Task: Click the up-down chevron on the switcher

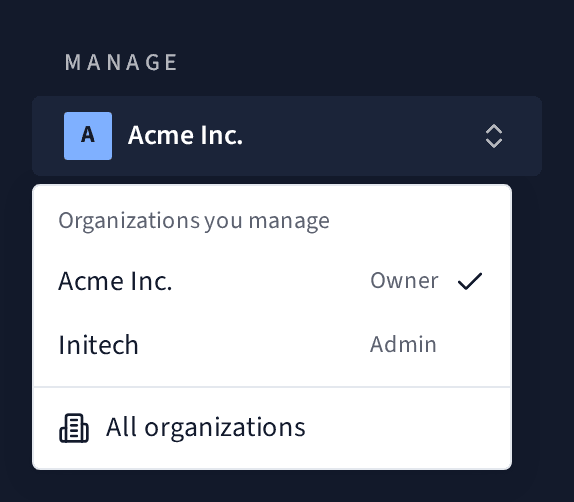Action: 493,136
